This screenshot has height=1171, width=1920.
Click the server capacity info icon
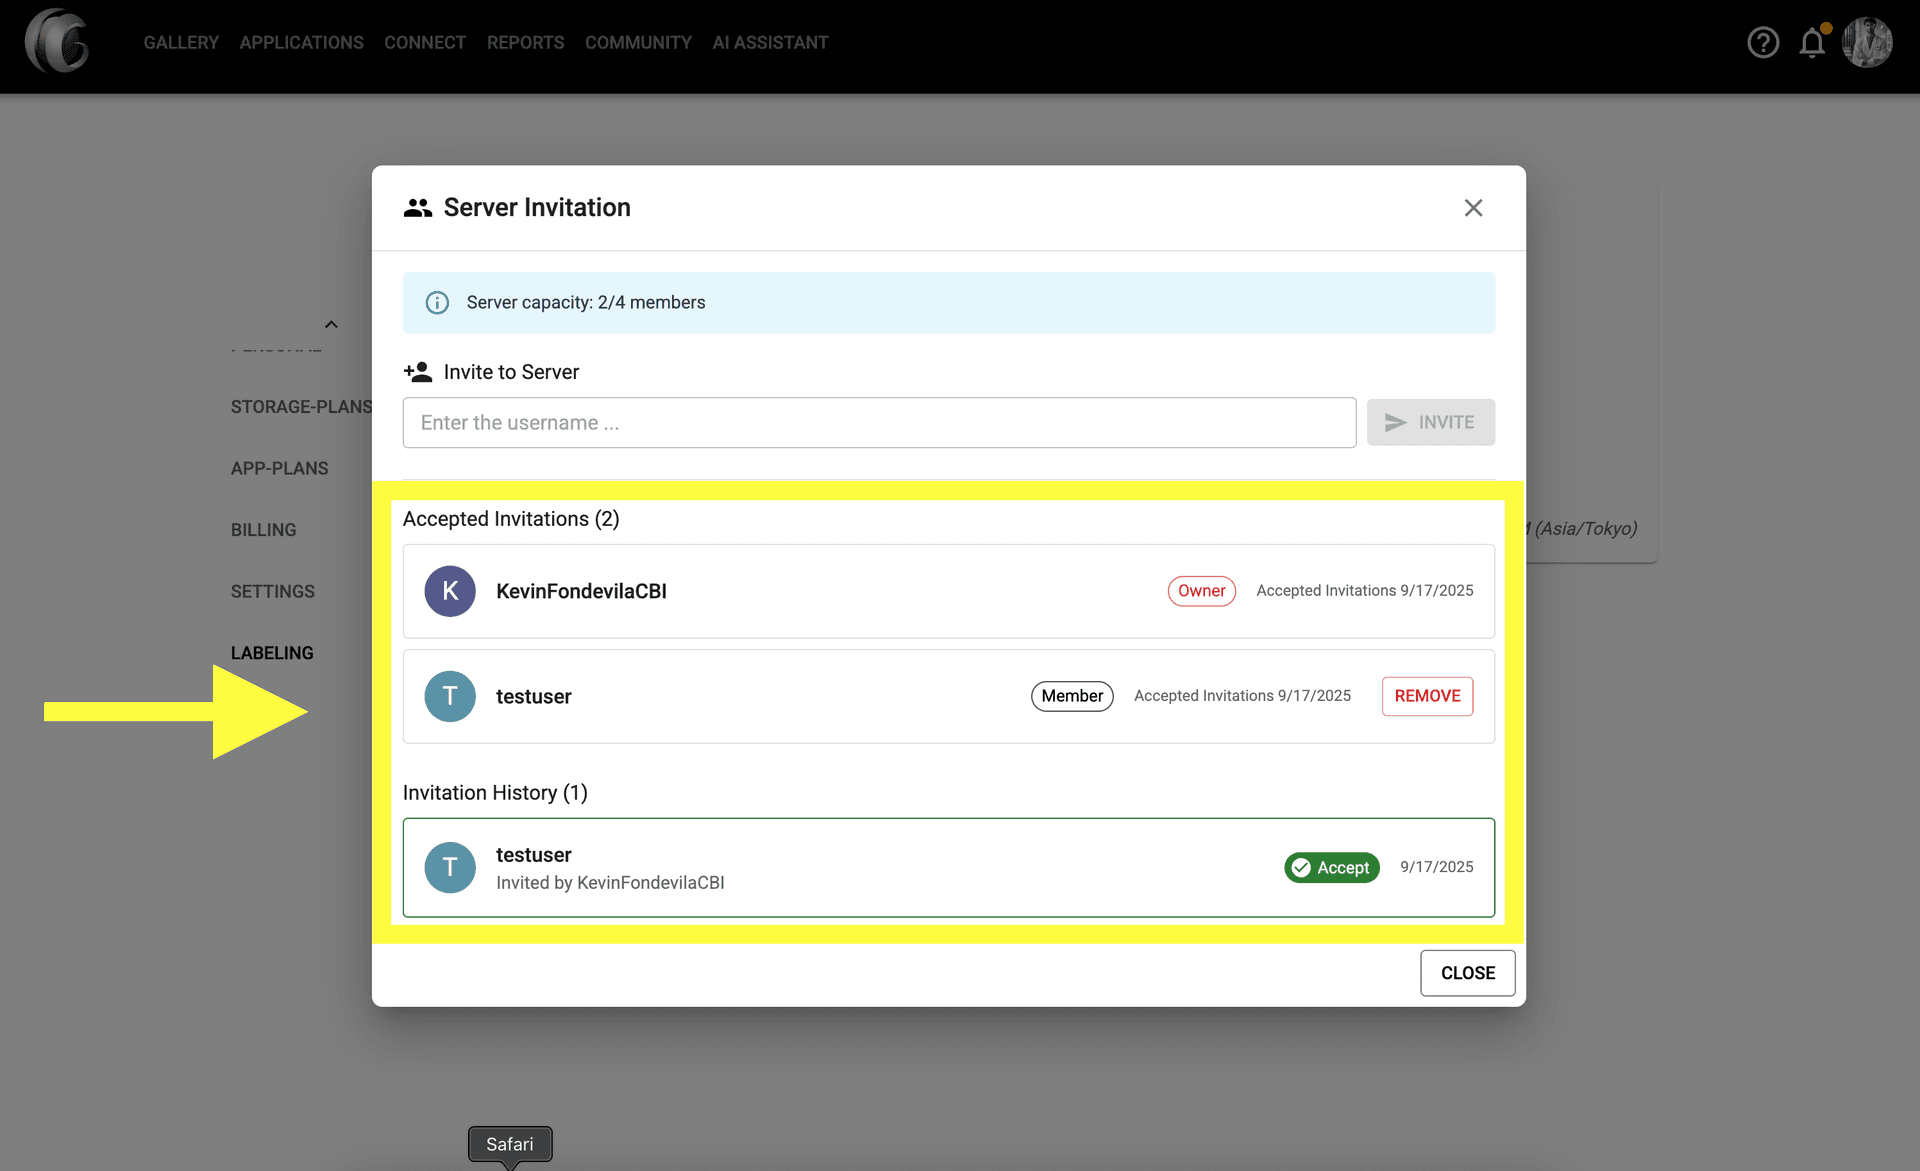click(x=437, y=303)
